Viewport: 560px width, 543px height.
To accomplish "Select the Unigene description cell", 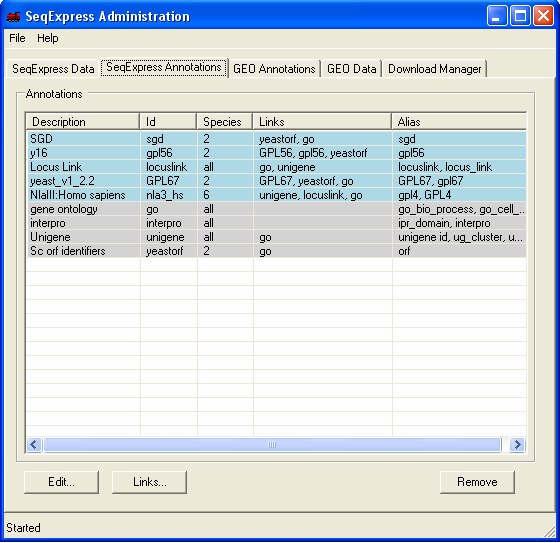I will [83, 237].
